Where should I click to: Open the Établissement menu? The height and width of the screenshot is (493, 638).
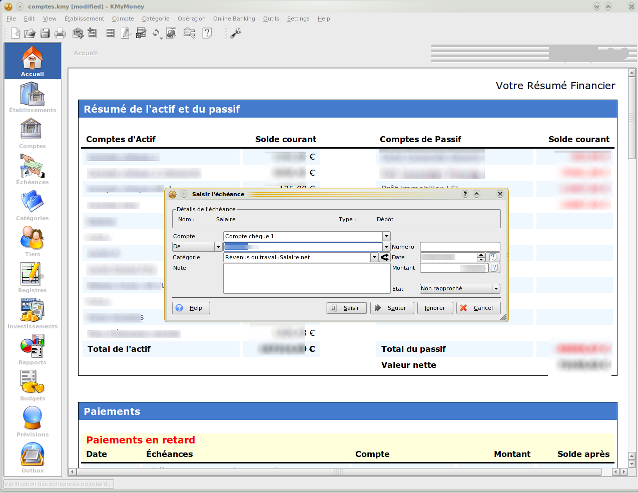pos(84,19)
